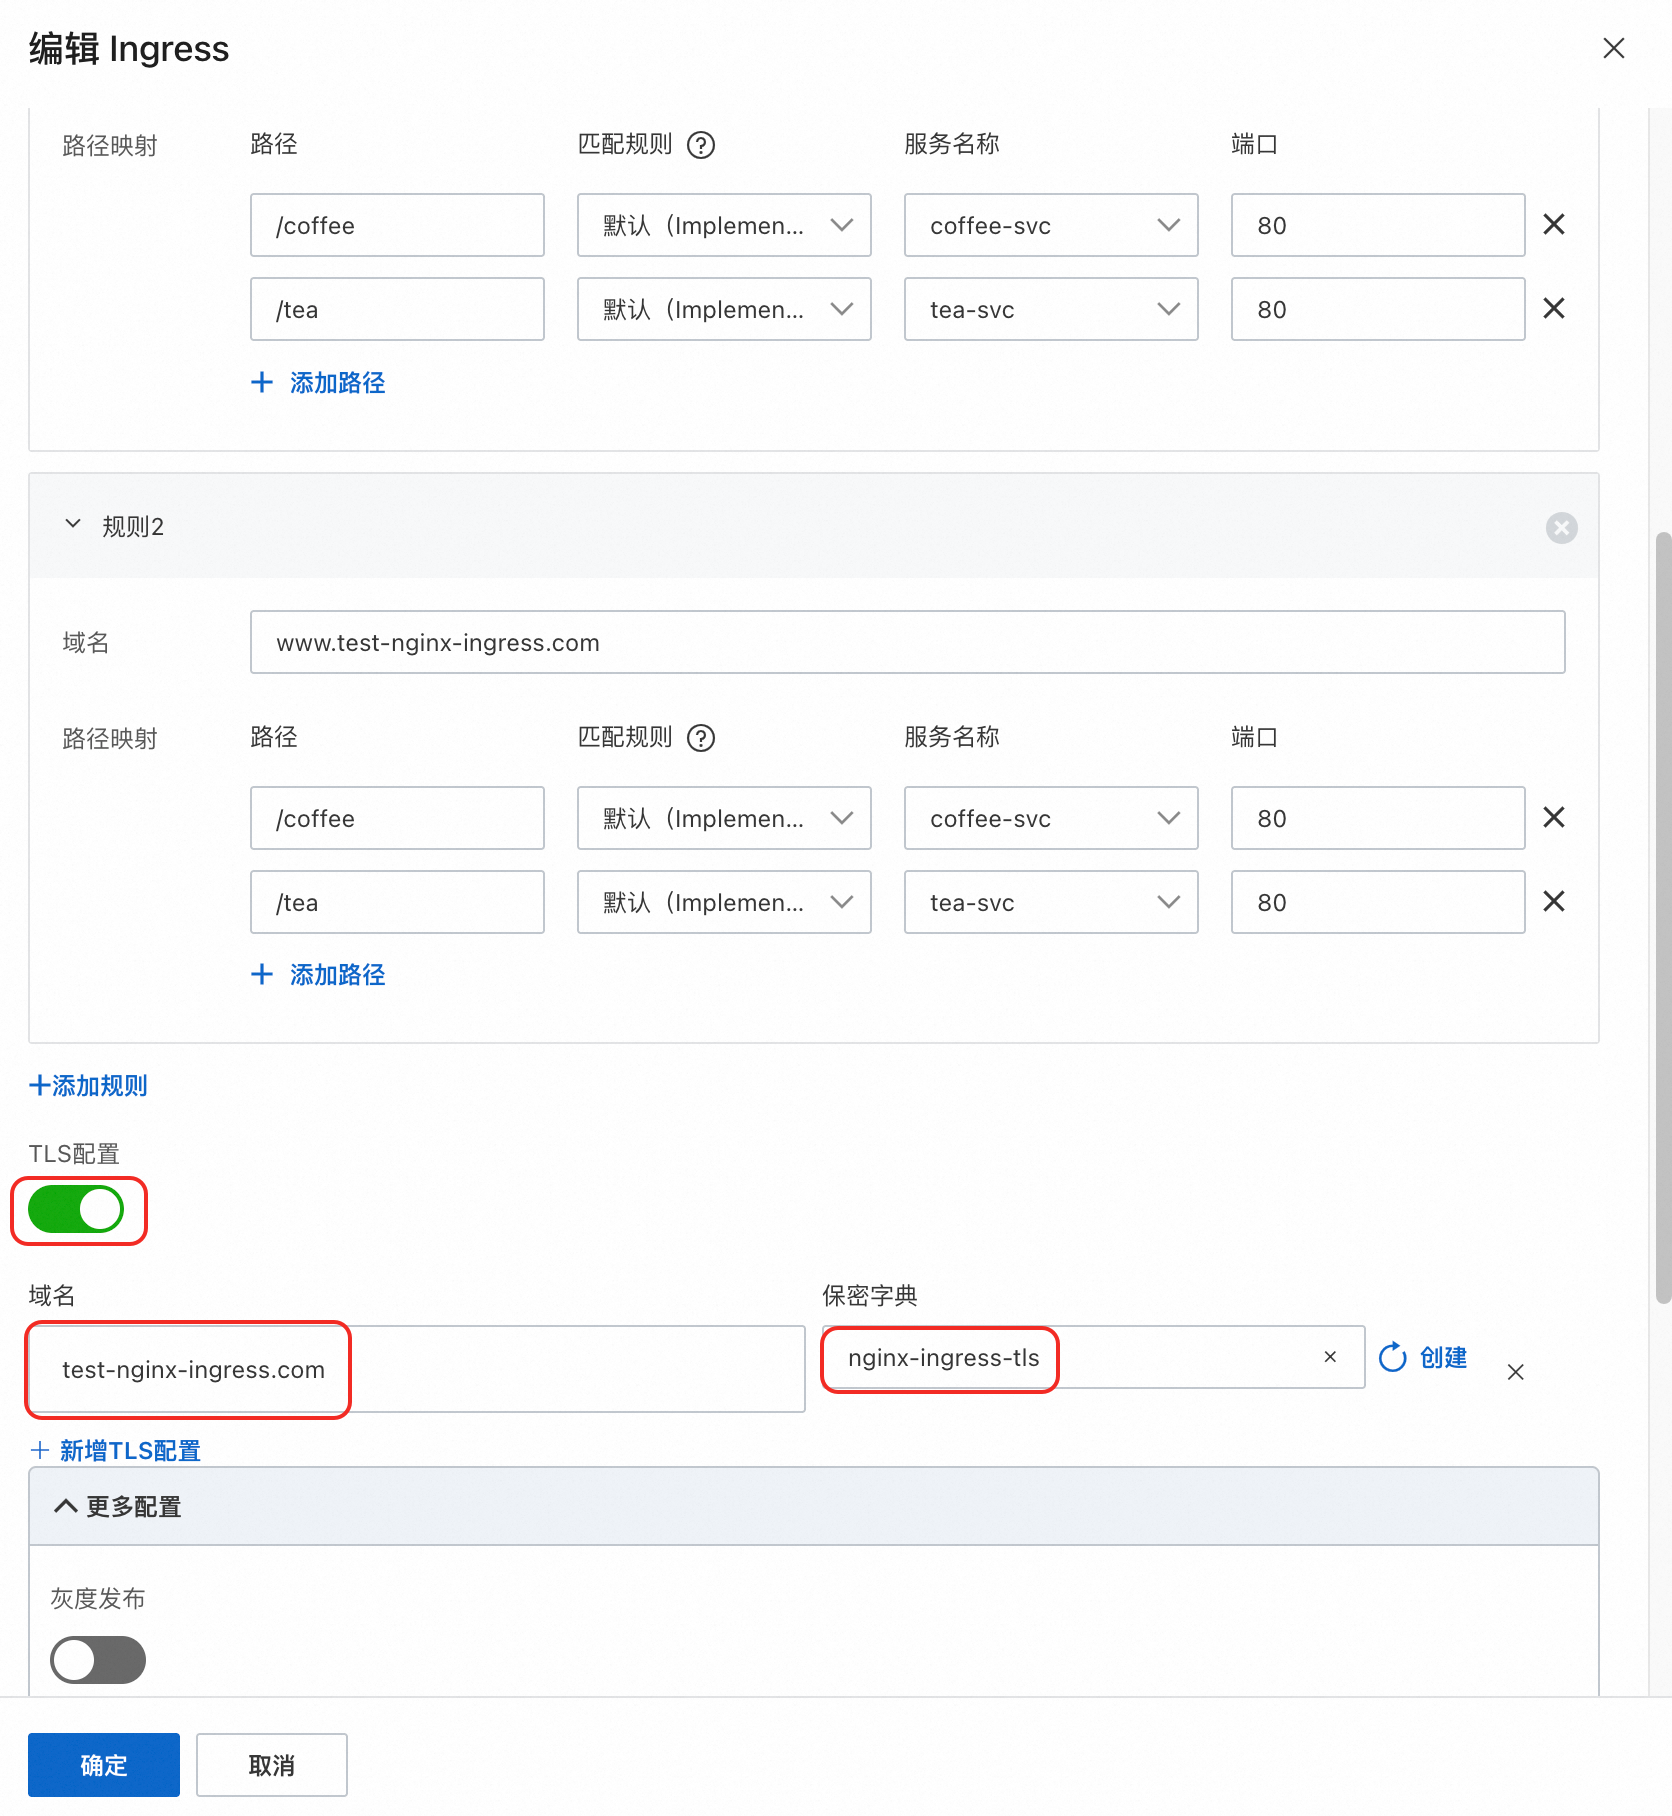Delete 规则2 with the circle X icon
Image resolution: width=1672 pixels, height=1816 pixels.
point(1561,528)
